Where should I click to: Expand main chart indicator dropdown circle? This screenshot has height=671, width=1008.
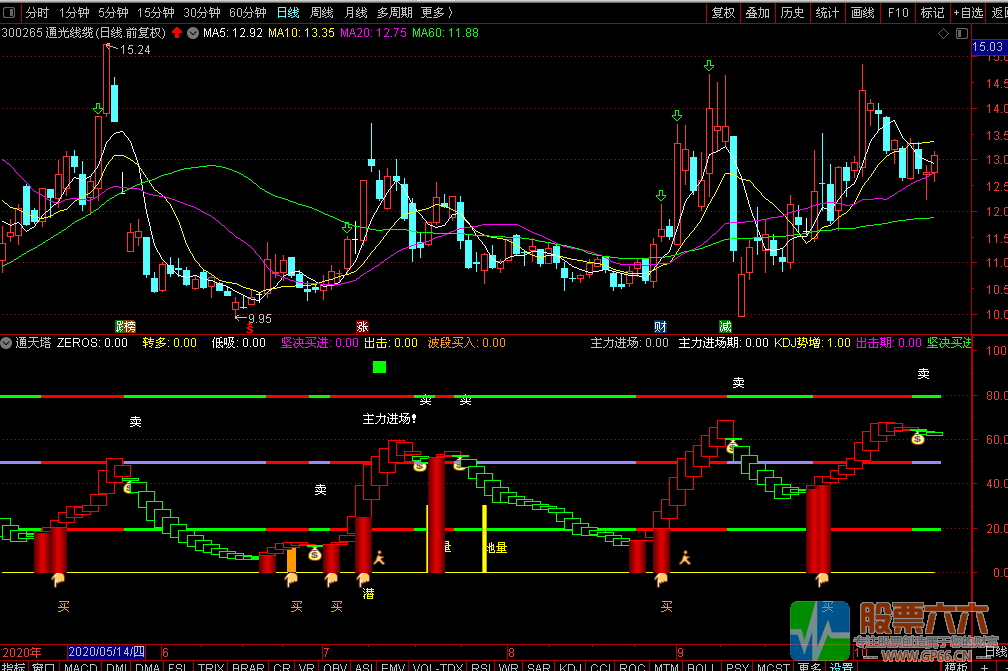193,33
